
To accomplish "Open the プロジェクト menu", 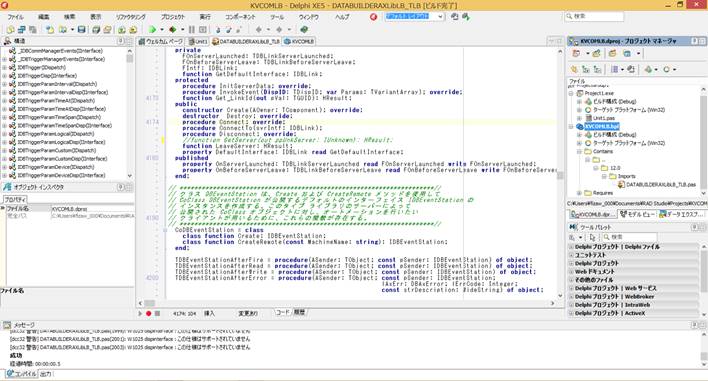I will (172, 17).
